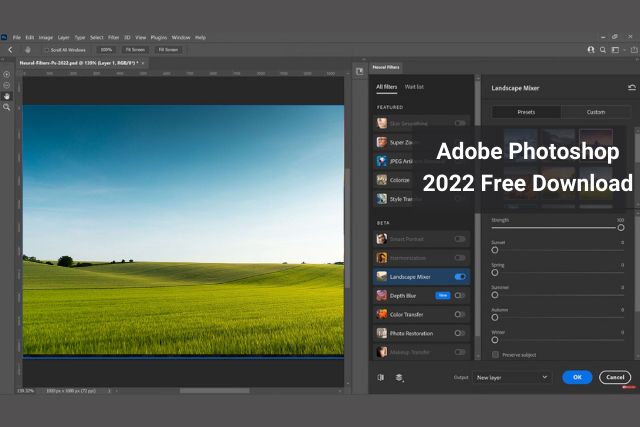Click the Color Transfer filter thumbnail icon
This screenshot has height=427, width=640.
[382, 314]
